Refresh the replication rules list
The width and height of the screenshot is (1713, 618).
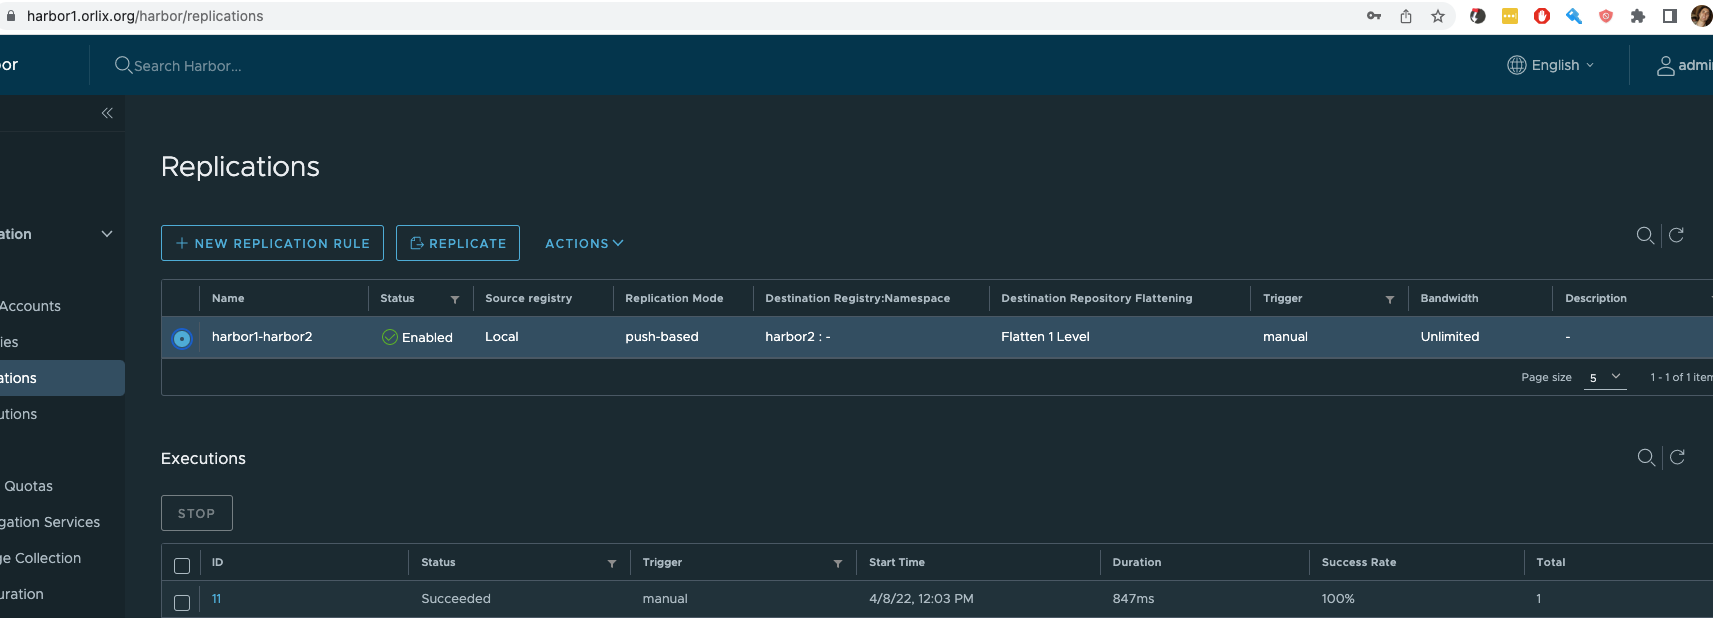1677,235
